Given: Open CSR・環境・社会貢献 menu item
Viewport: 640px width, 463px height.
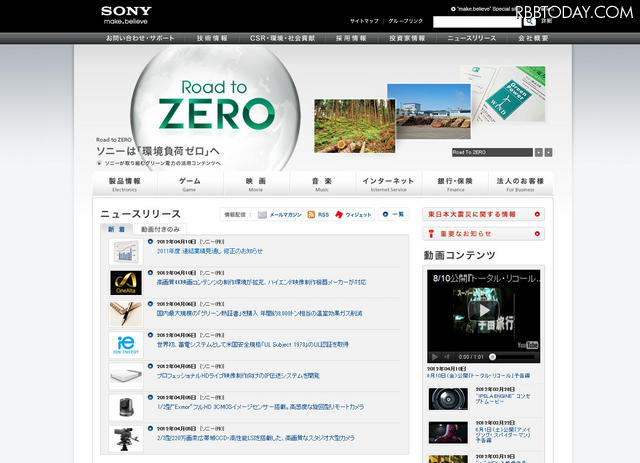Looking at the screenshot, I should point(282,38).
